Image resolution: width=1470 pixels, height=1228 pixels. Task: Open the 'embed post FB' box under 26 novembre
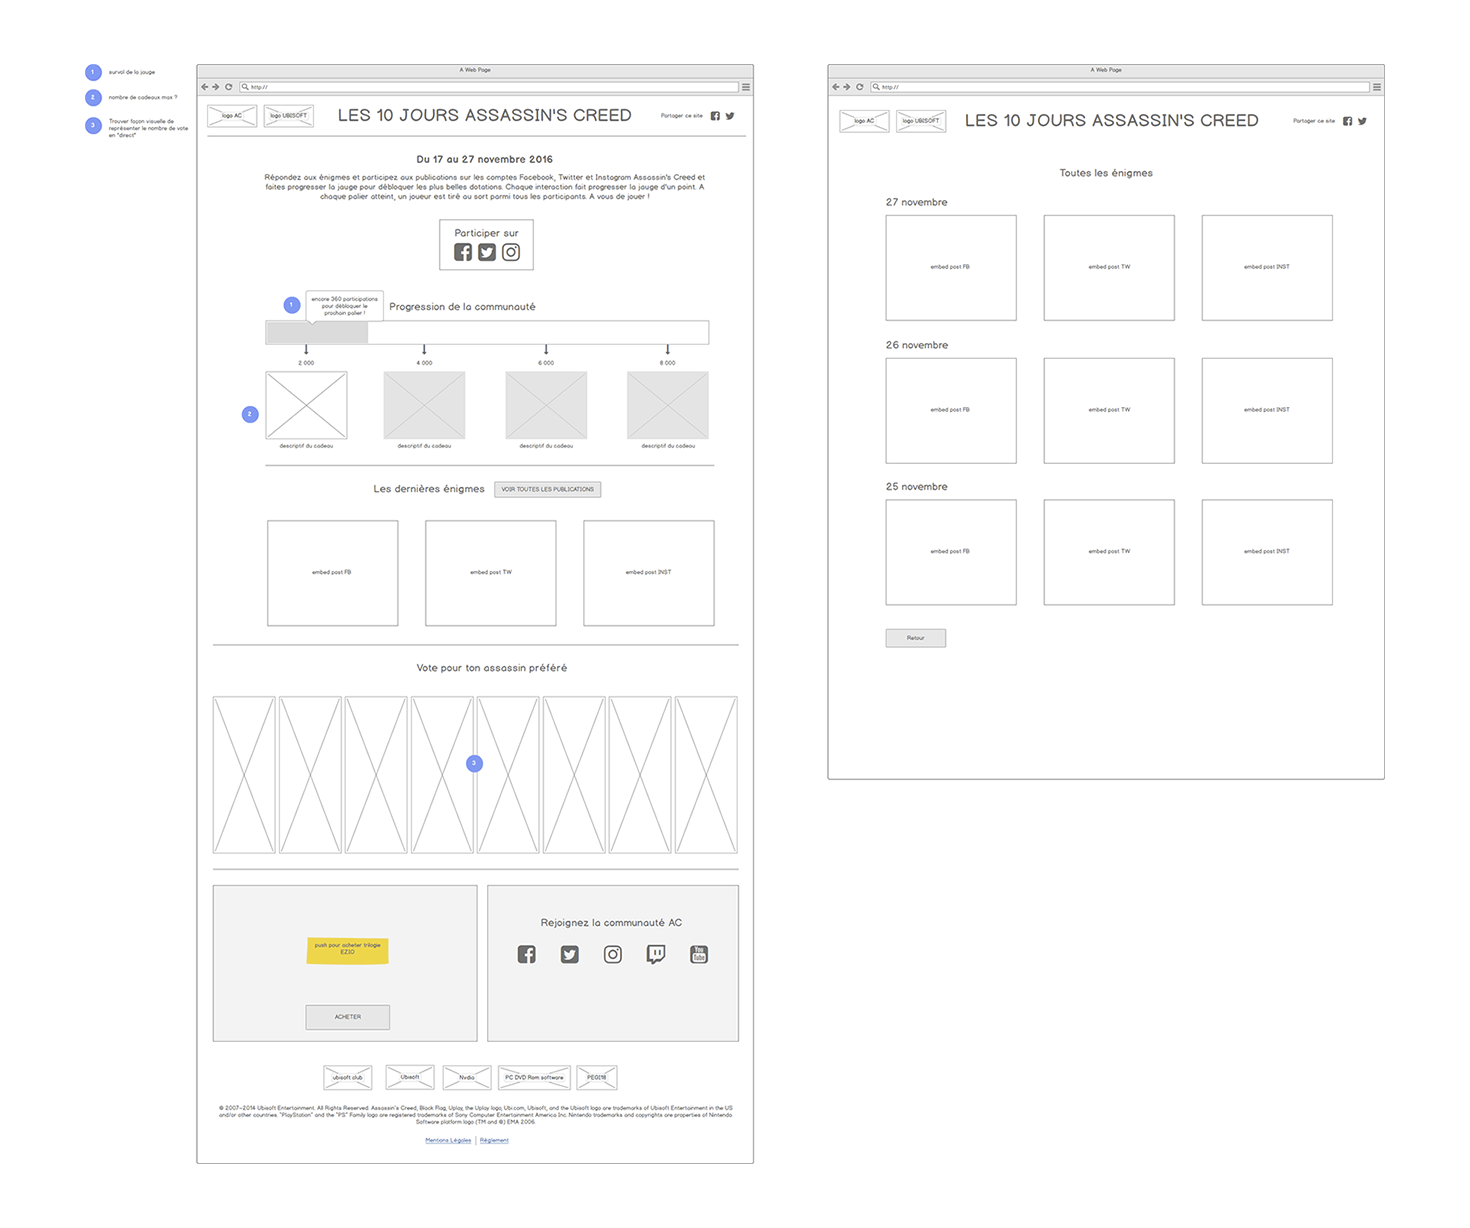951,411
